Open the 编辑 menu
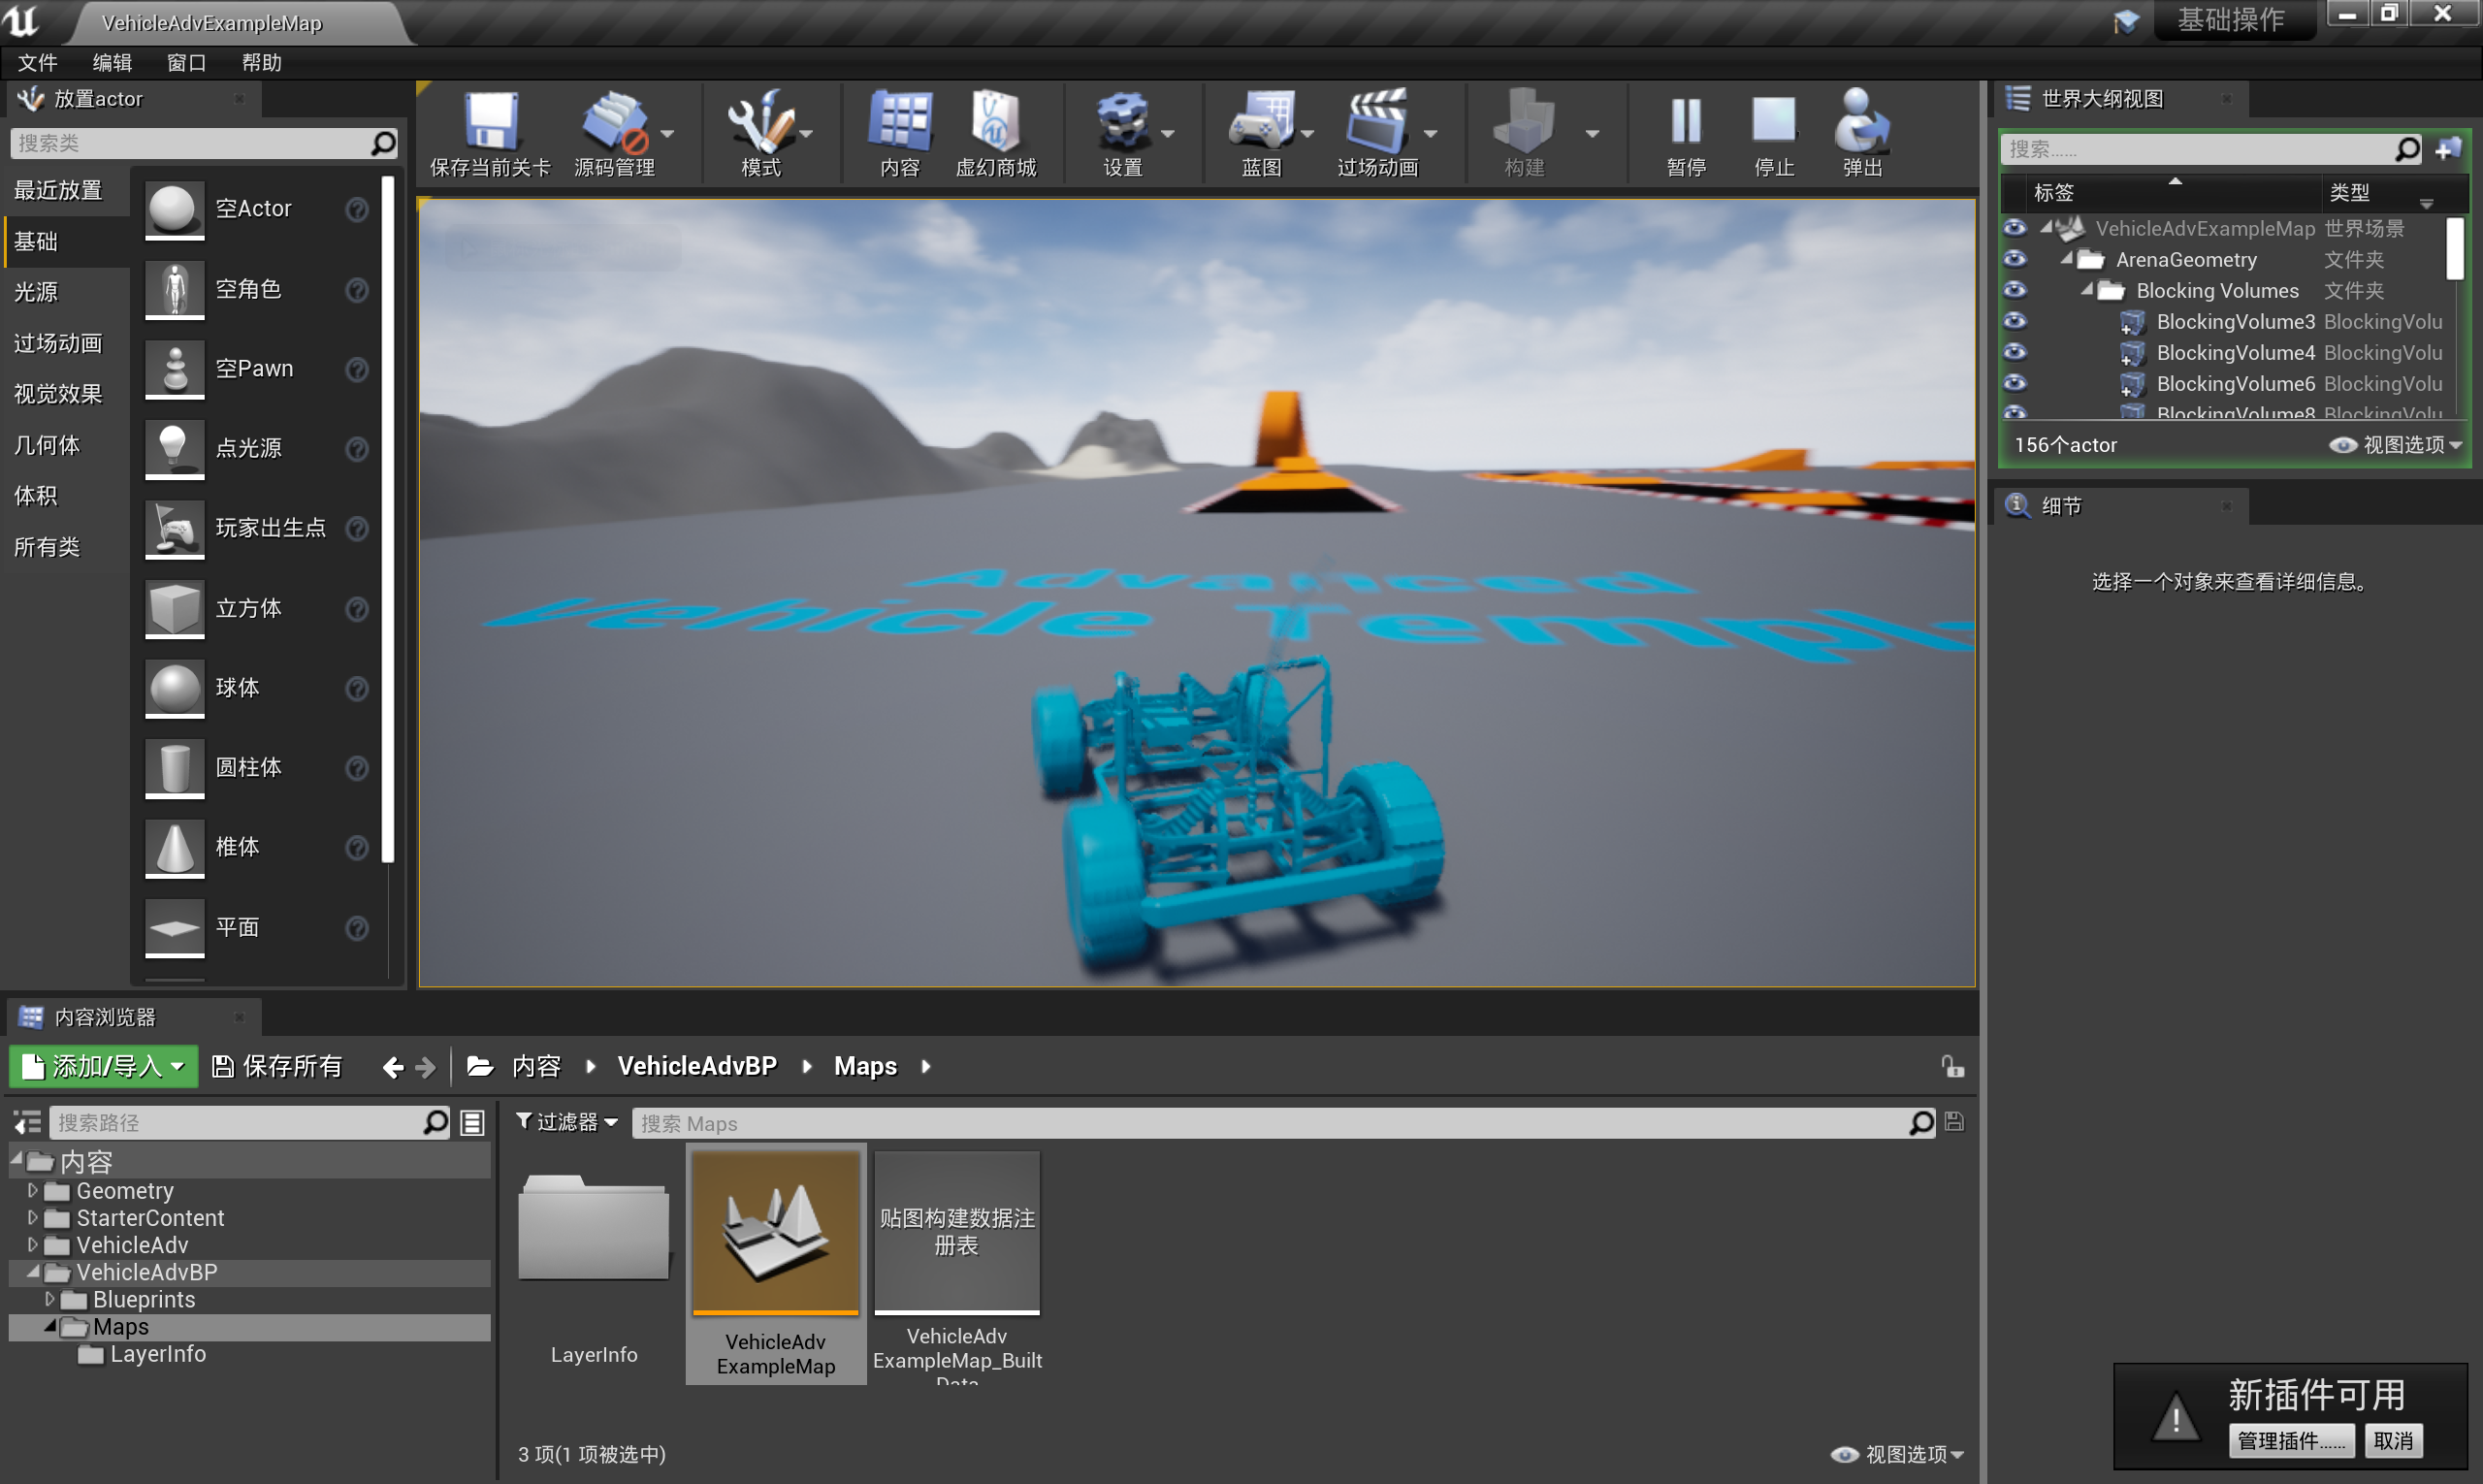This screenshot has width=2483, height=1484. pos(112,62)
